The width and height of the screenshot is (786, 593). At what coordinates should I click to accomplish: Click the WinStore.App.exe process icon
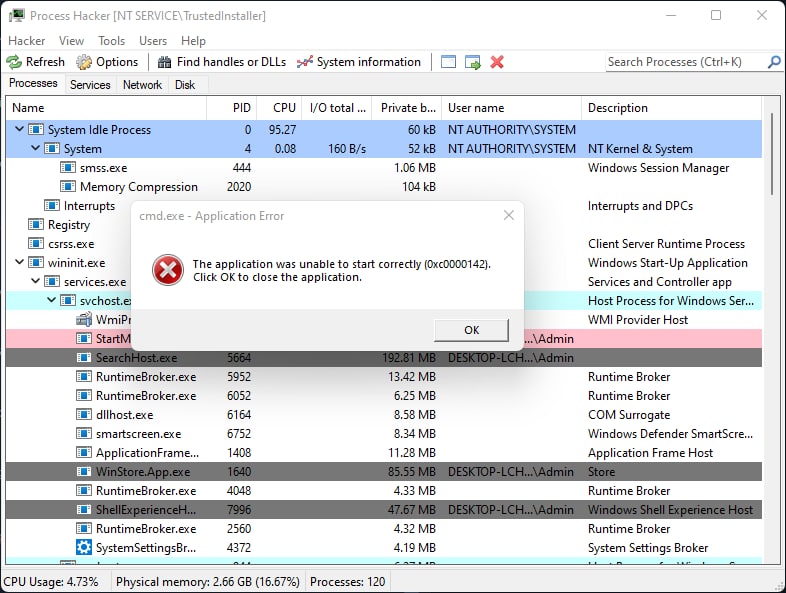pos(84,472)
